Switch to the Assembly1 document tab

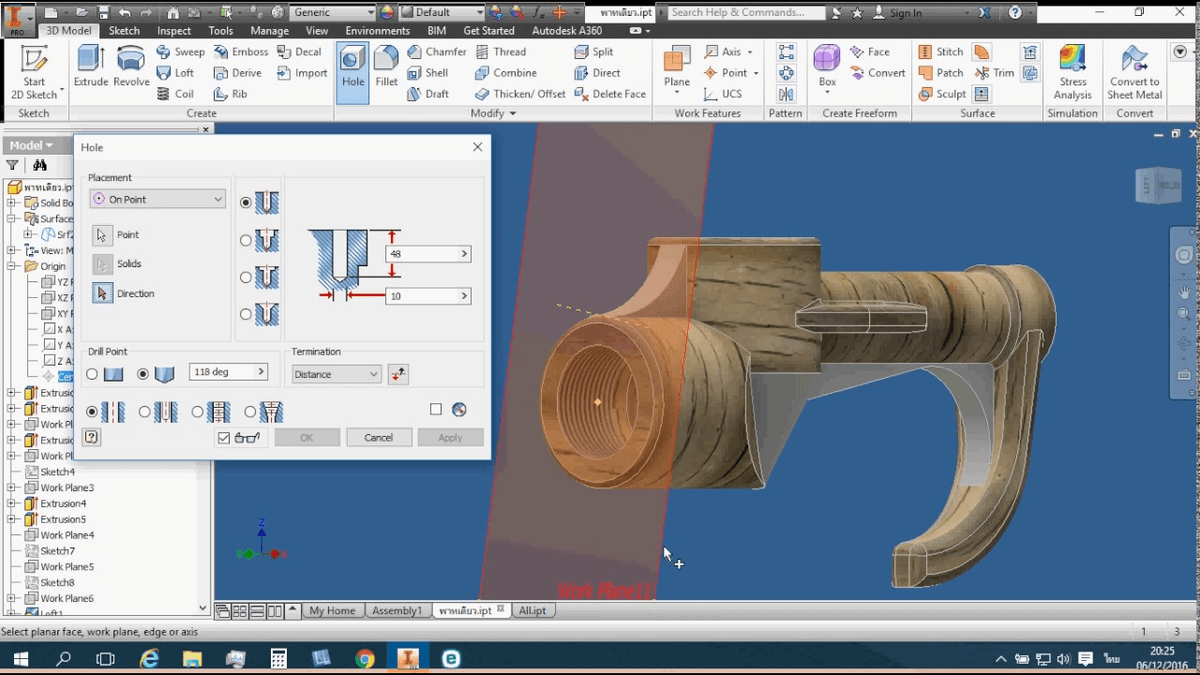[x=397, y=611]
